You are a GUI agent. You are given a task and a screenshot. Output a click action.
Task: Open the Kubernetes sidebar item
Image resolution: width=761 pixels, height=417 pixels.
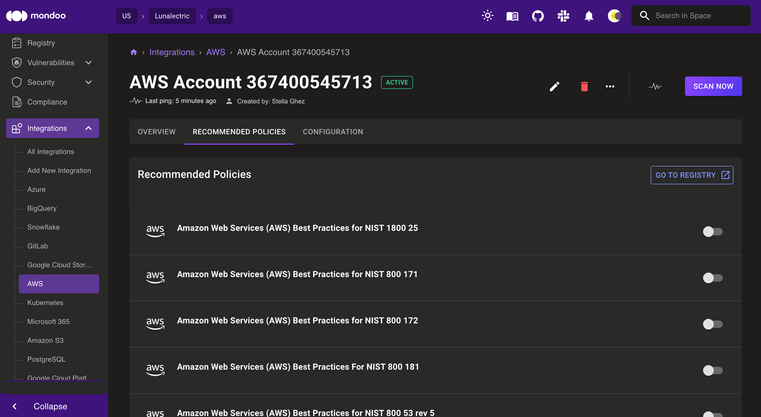point(45,302)
